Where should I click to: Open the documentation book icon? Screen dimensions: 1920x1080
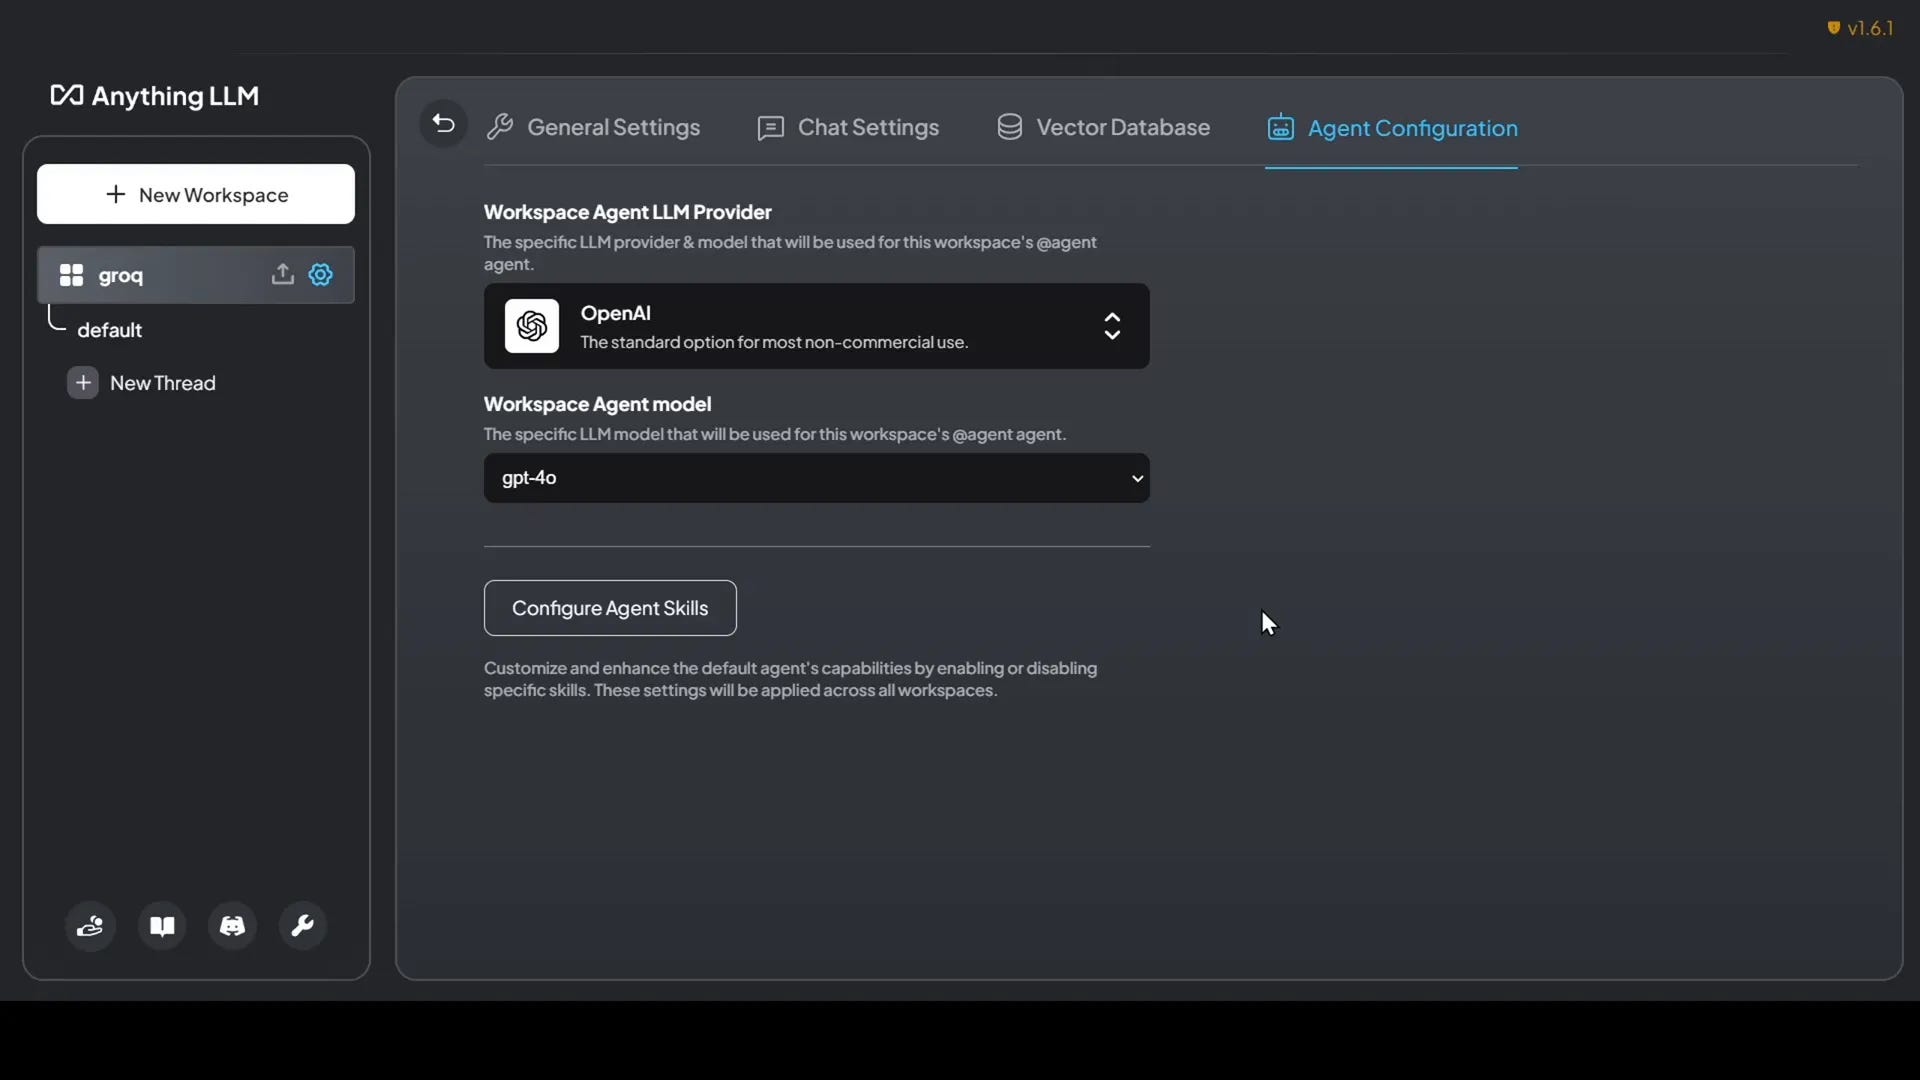click(x=162, y=926)
